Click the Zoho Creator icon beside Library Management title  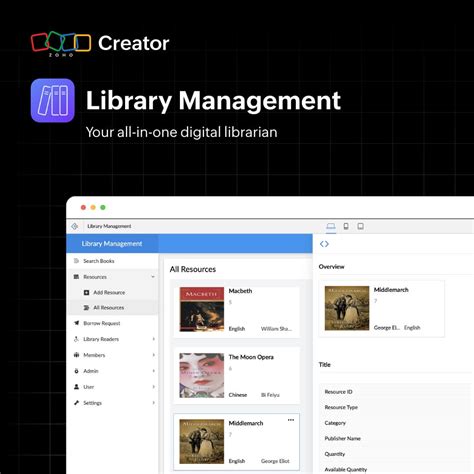pos(75,226)
